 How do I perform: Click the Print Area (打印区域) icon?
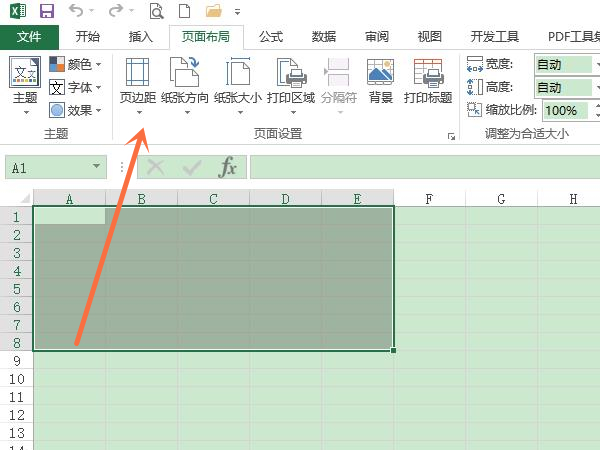291,80
